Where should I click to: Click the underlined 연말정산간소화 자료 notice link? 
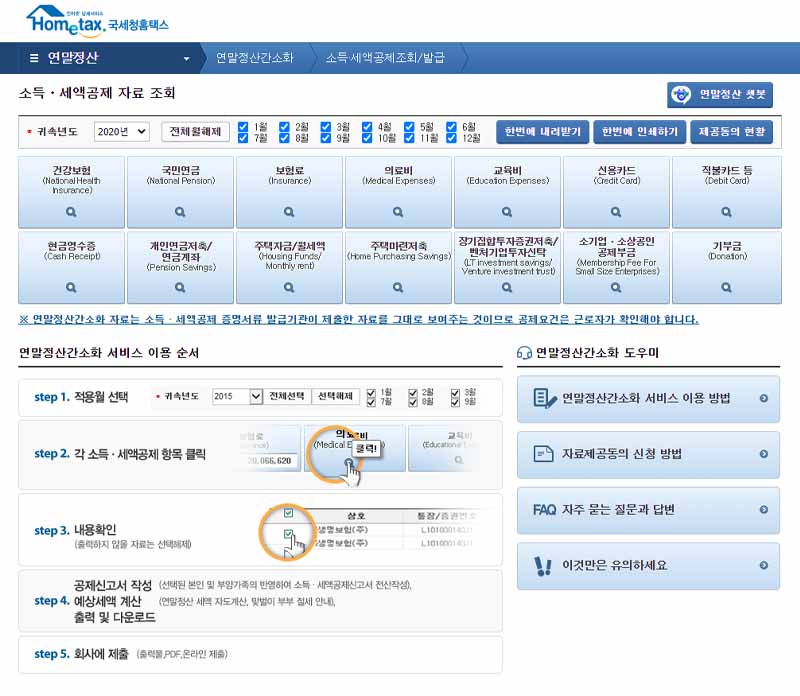point(359,319)
